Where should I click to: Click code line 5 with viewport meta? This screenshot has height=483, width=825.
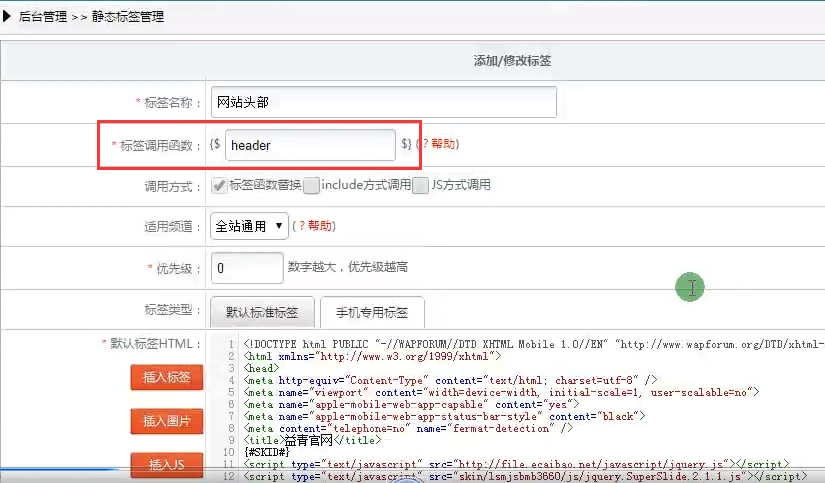coord(501,392)
